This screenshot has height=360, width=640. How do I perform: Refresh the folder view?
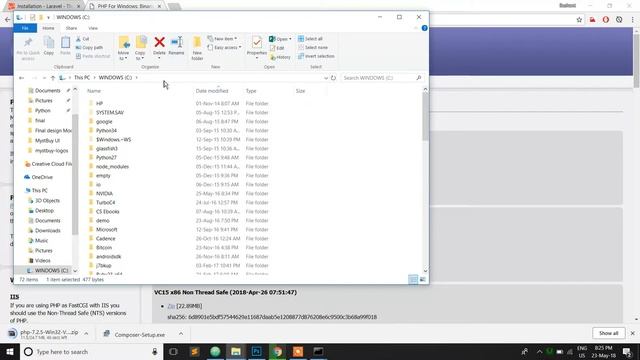click(x=333, y=78)
